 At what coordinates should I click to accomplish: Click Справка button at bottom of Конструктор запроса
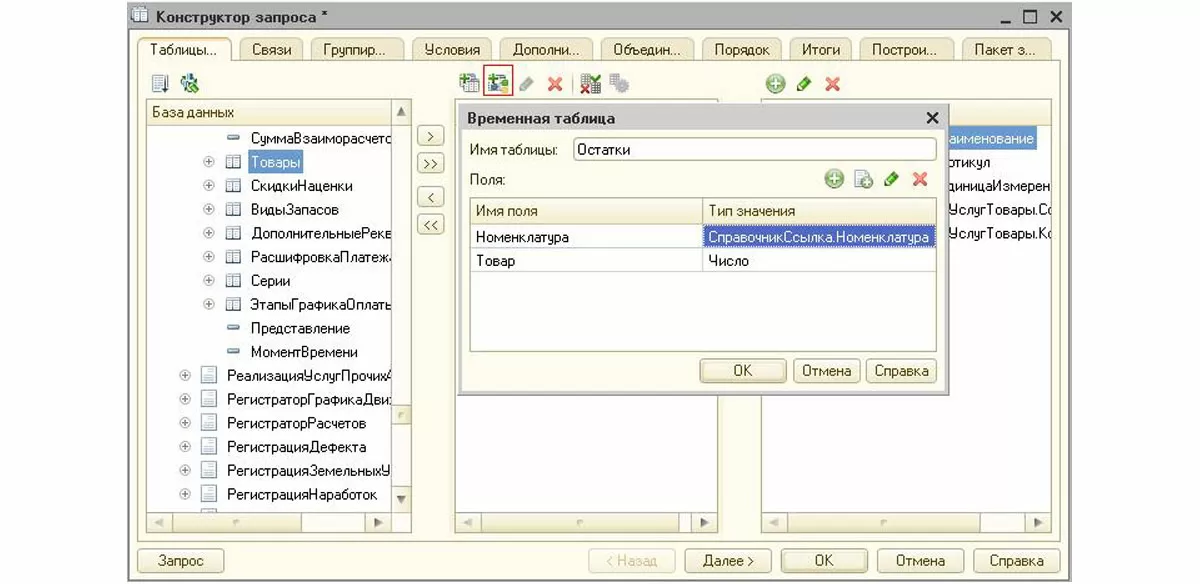tap(1016, 561)
